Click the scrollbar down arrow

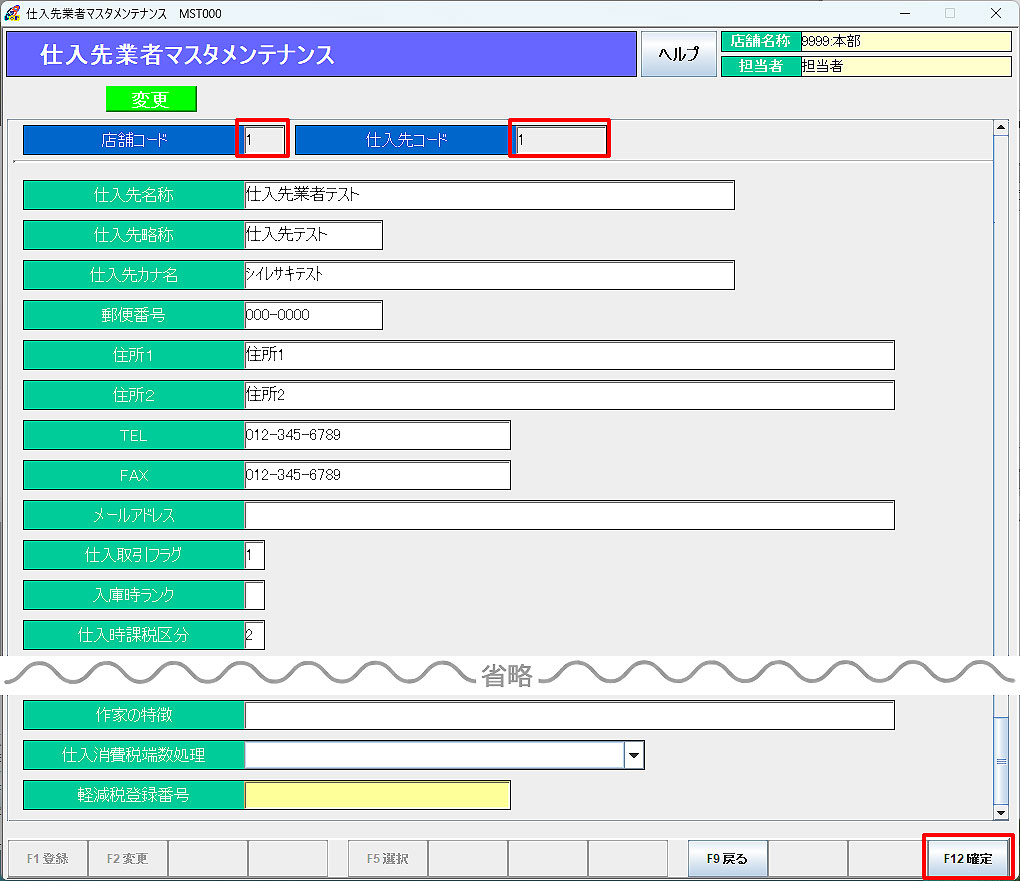(x=1001, y=813)
